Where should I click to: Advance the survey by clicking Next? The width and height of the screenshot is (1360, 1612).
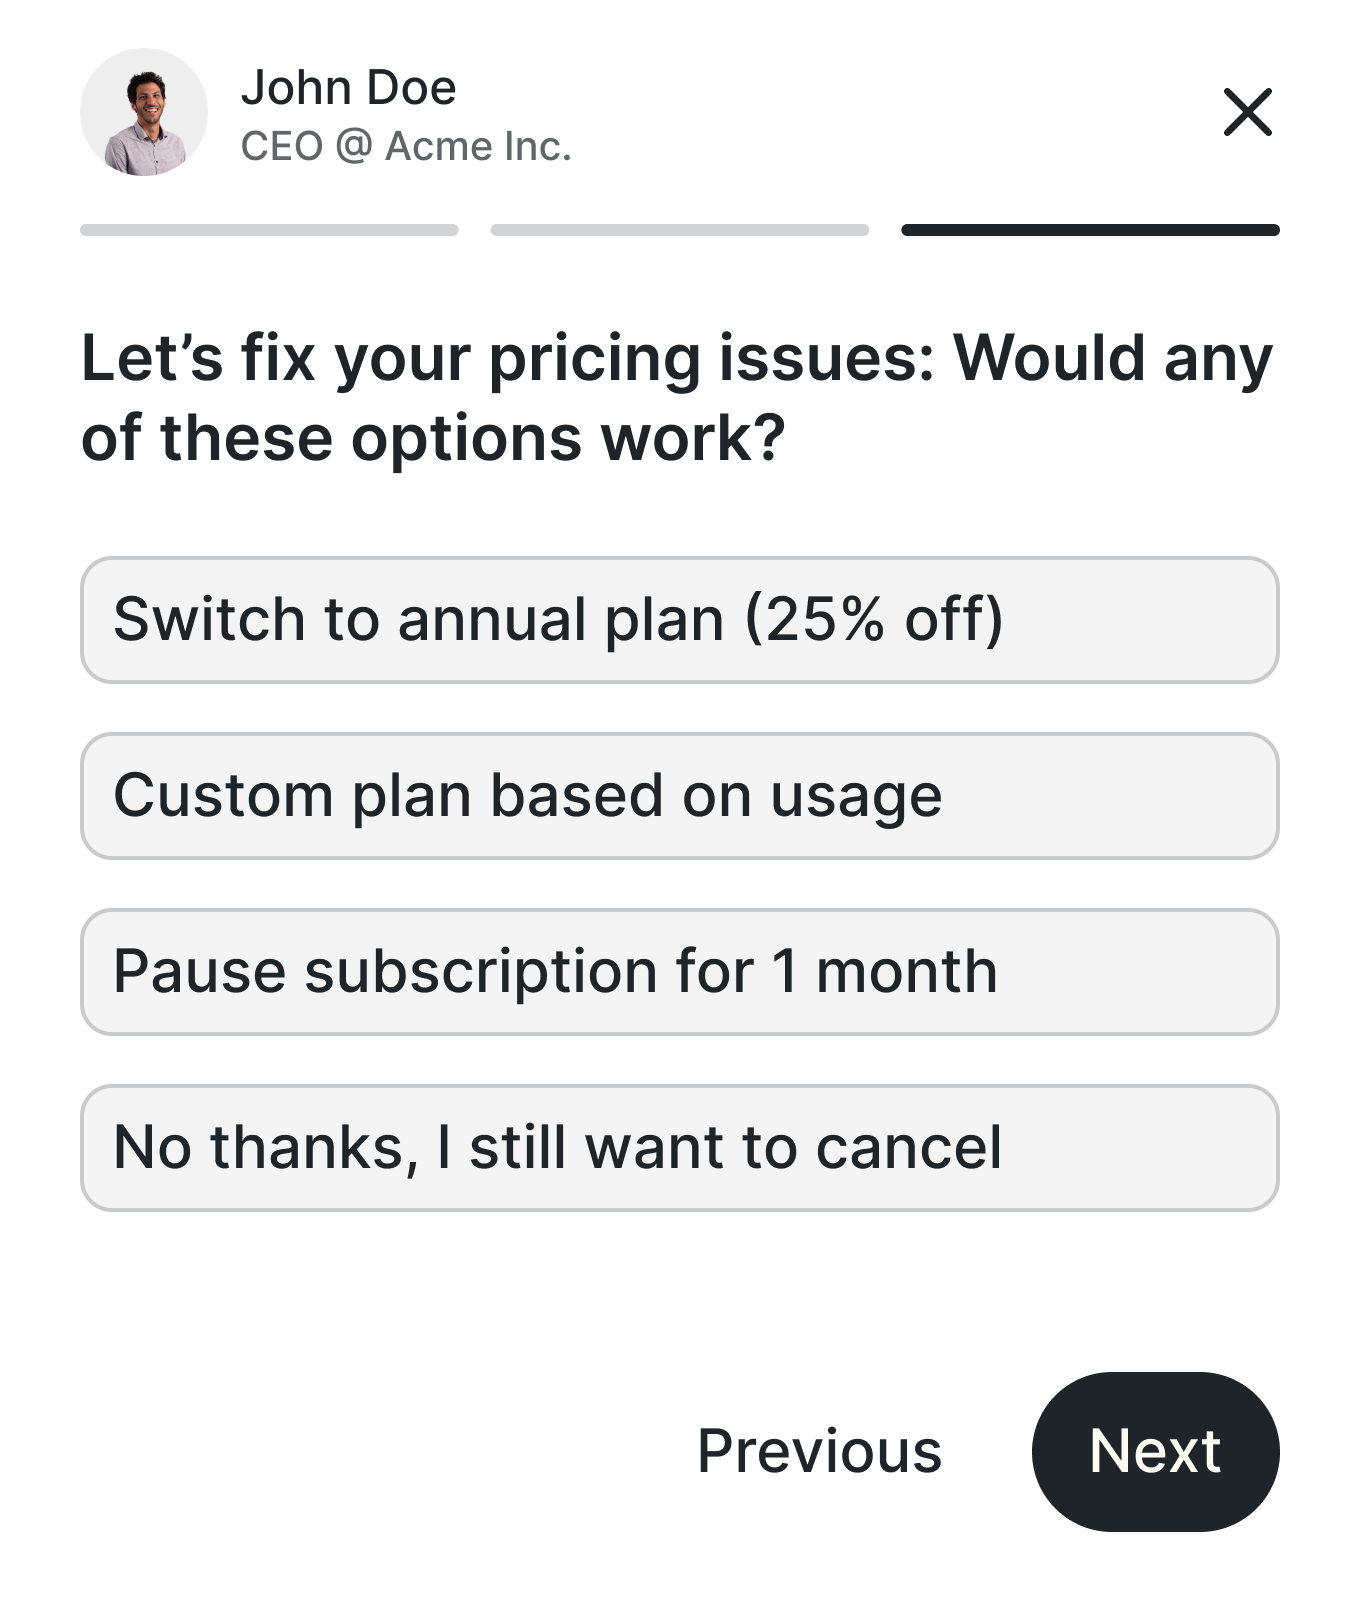coord(1155,1451)
